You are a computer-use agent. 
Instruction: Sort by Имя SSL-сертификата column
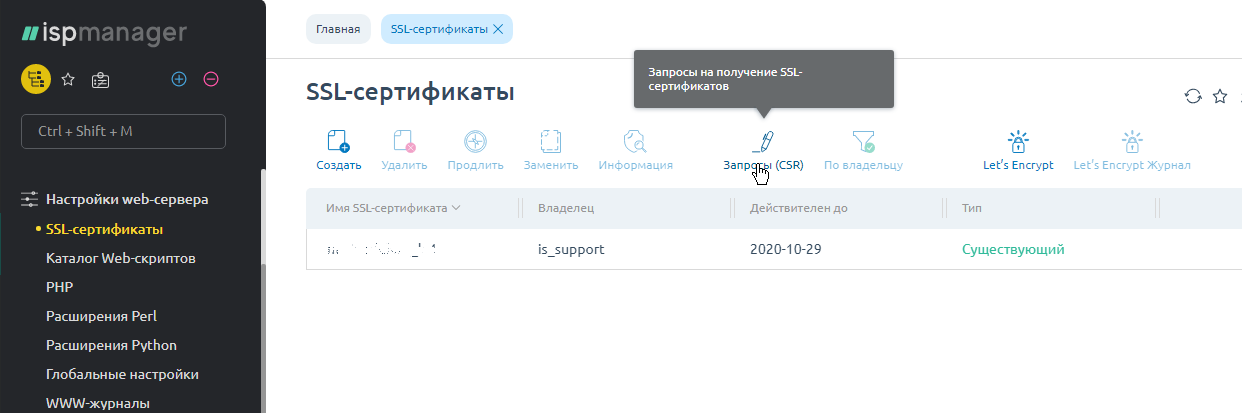point(393,208)
